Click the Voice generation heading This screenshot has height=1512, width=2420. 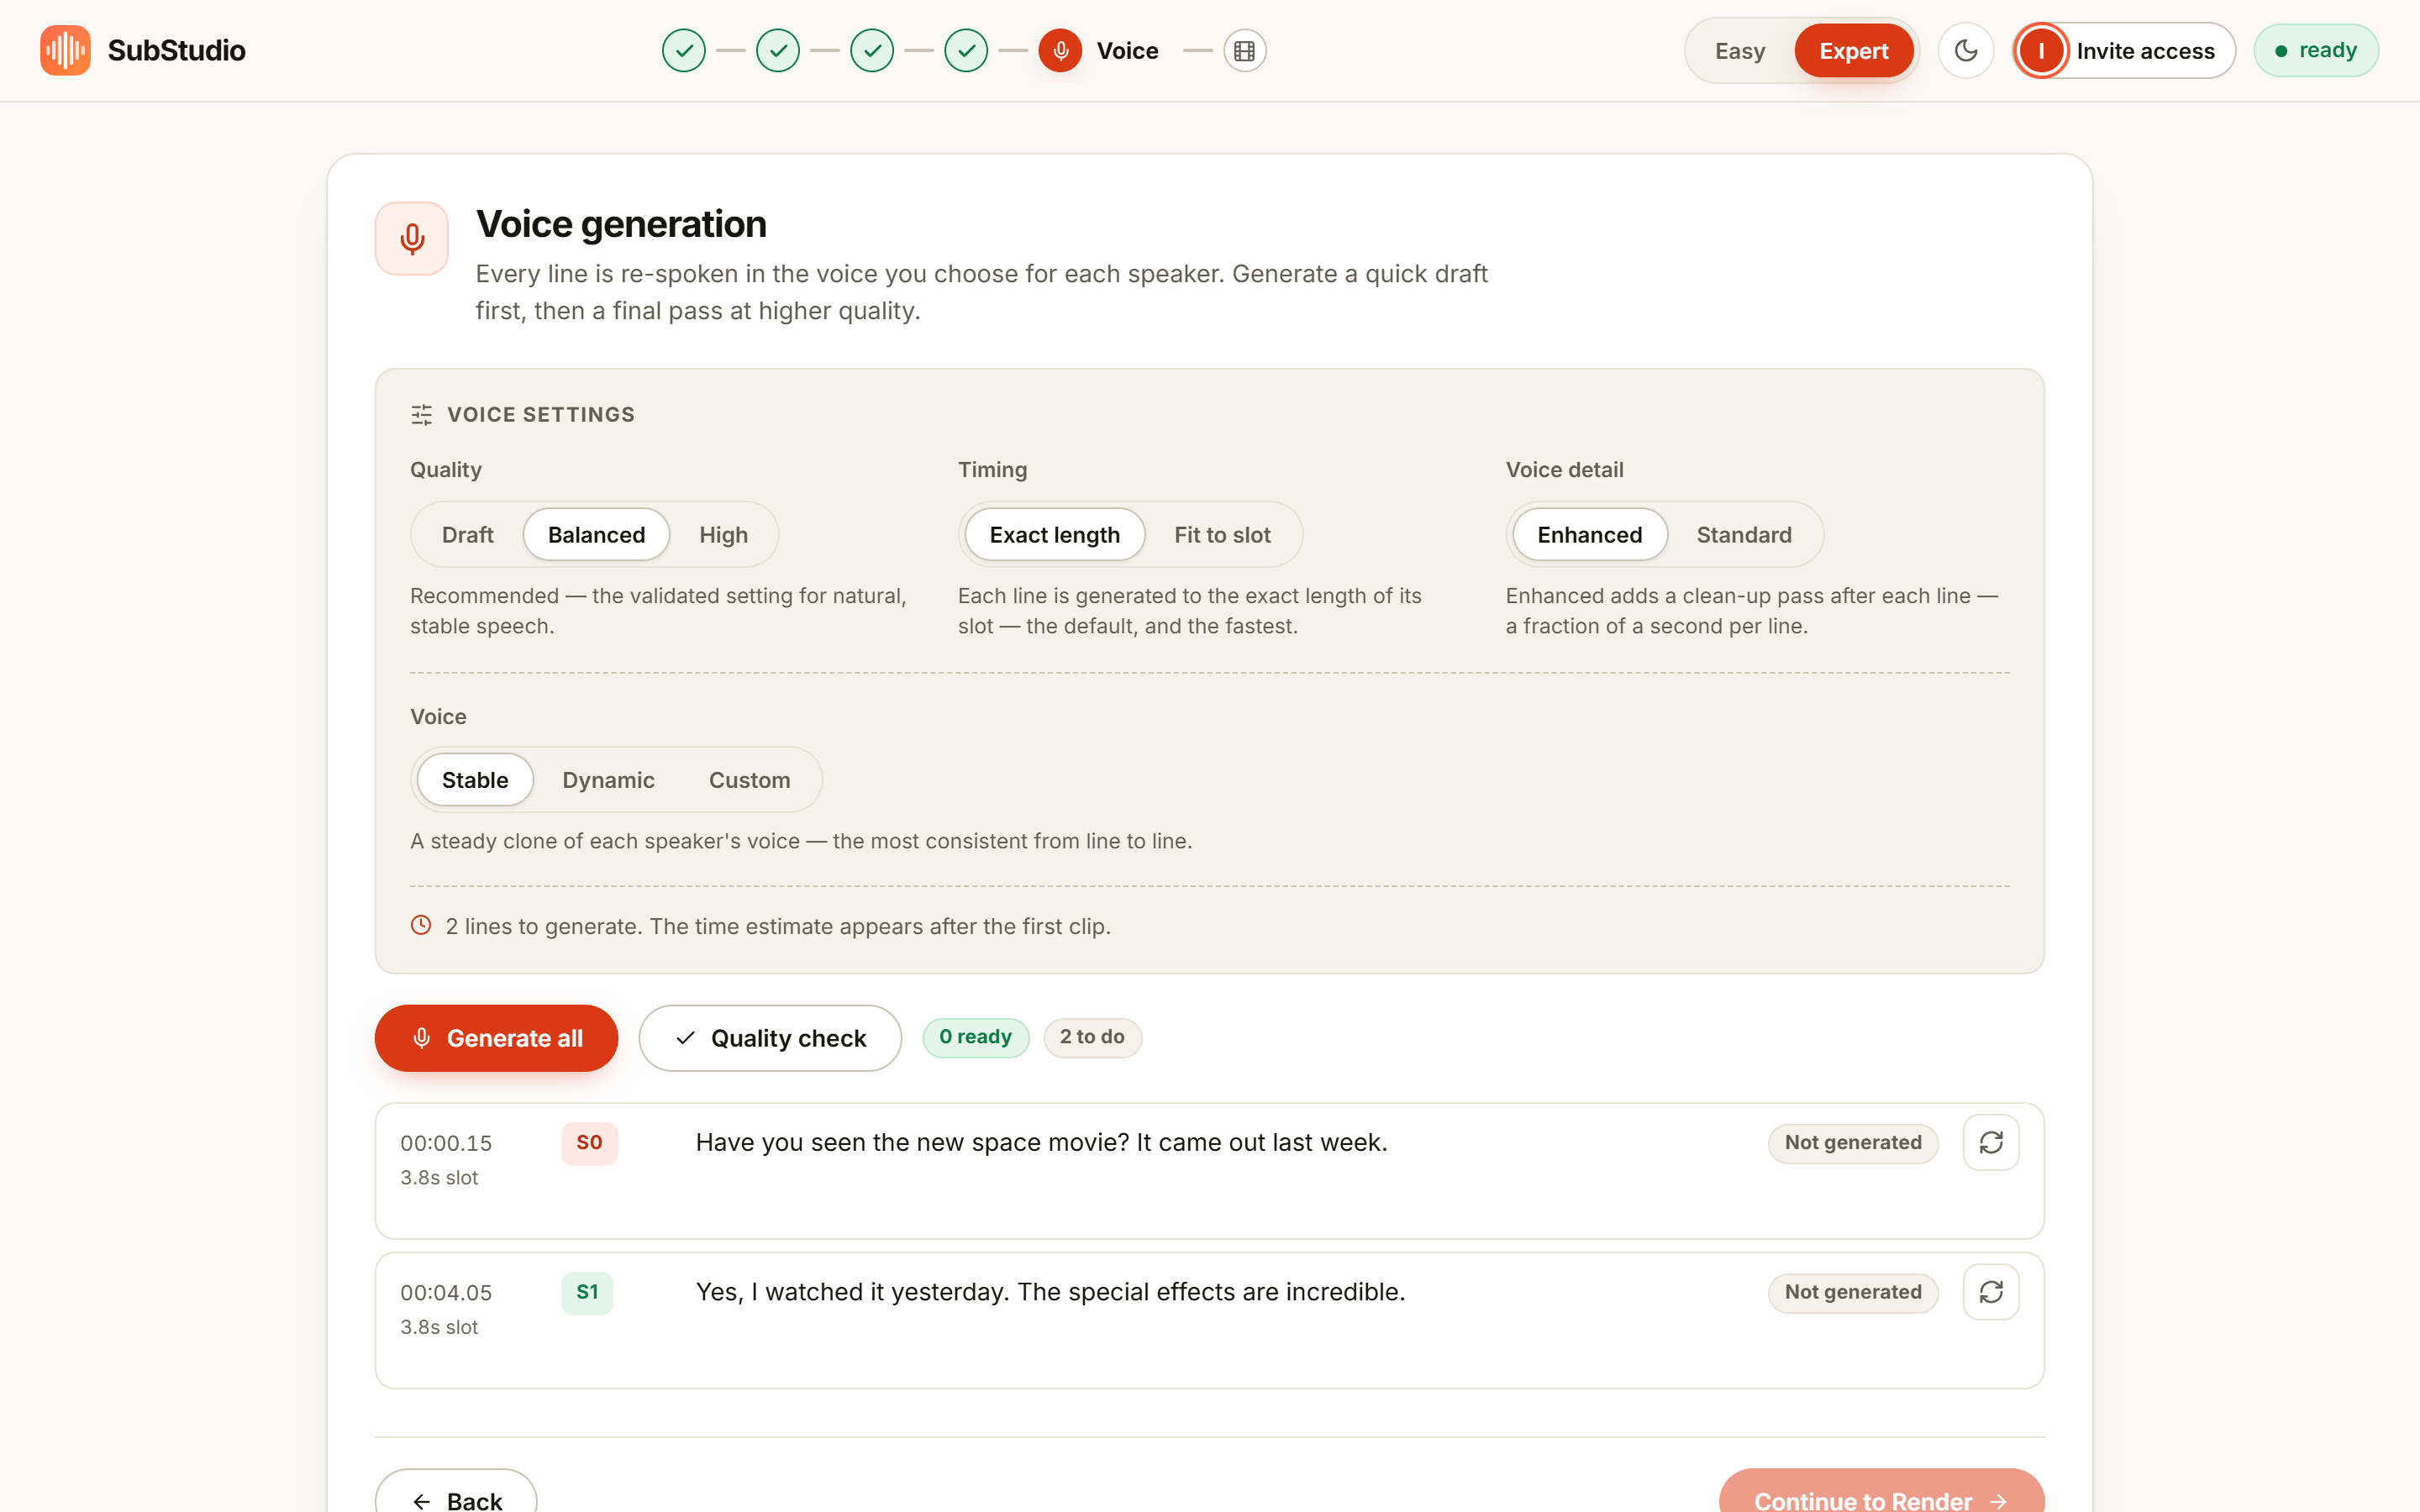(x=621, y=224)
